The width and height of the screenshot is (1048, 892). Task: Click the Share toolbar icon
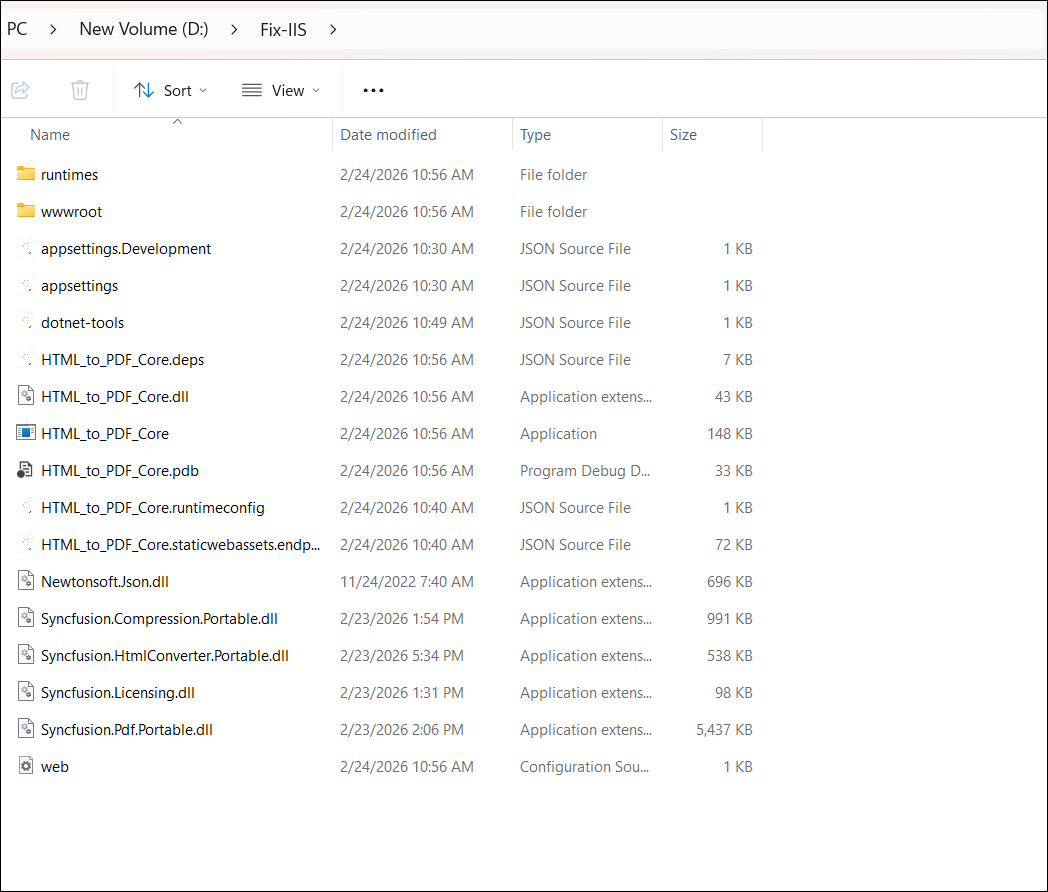coord(21,90)
